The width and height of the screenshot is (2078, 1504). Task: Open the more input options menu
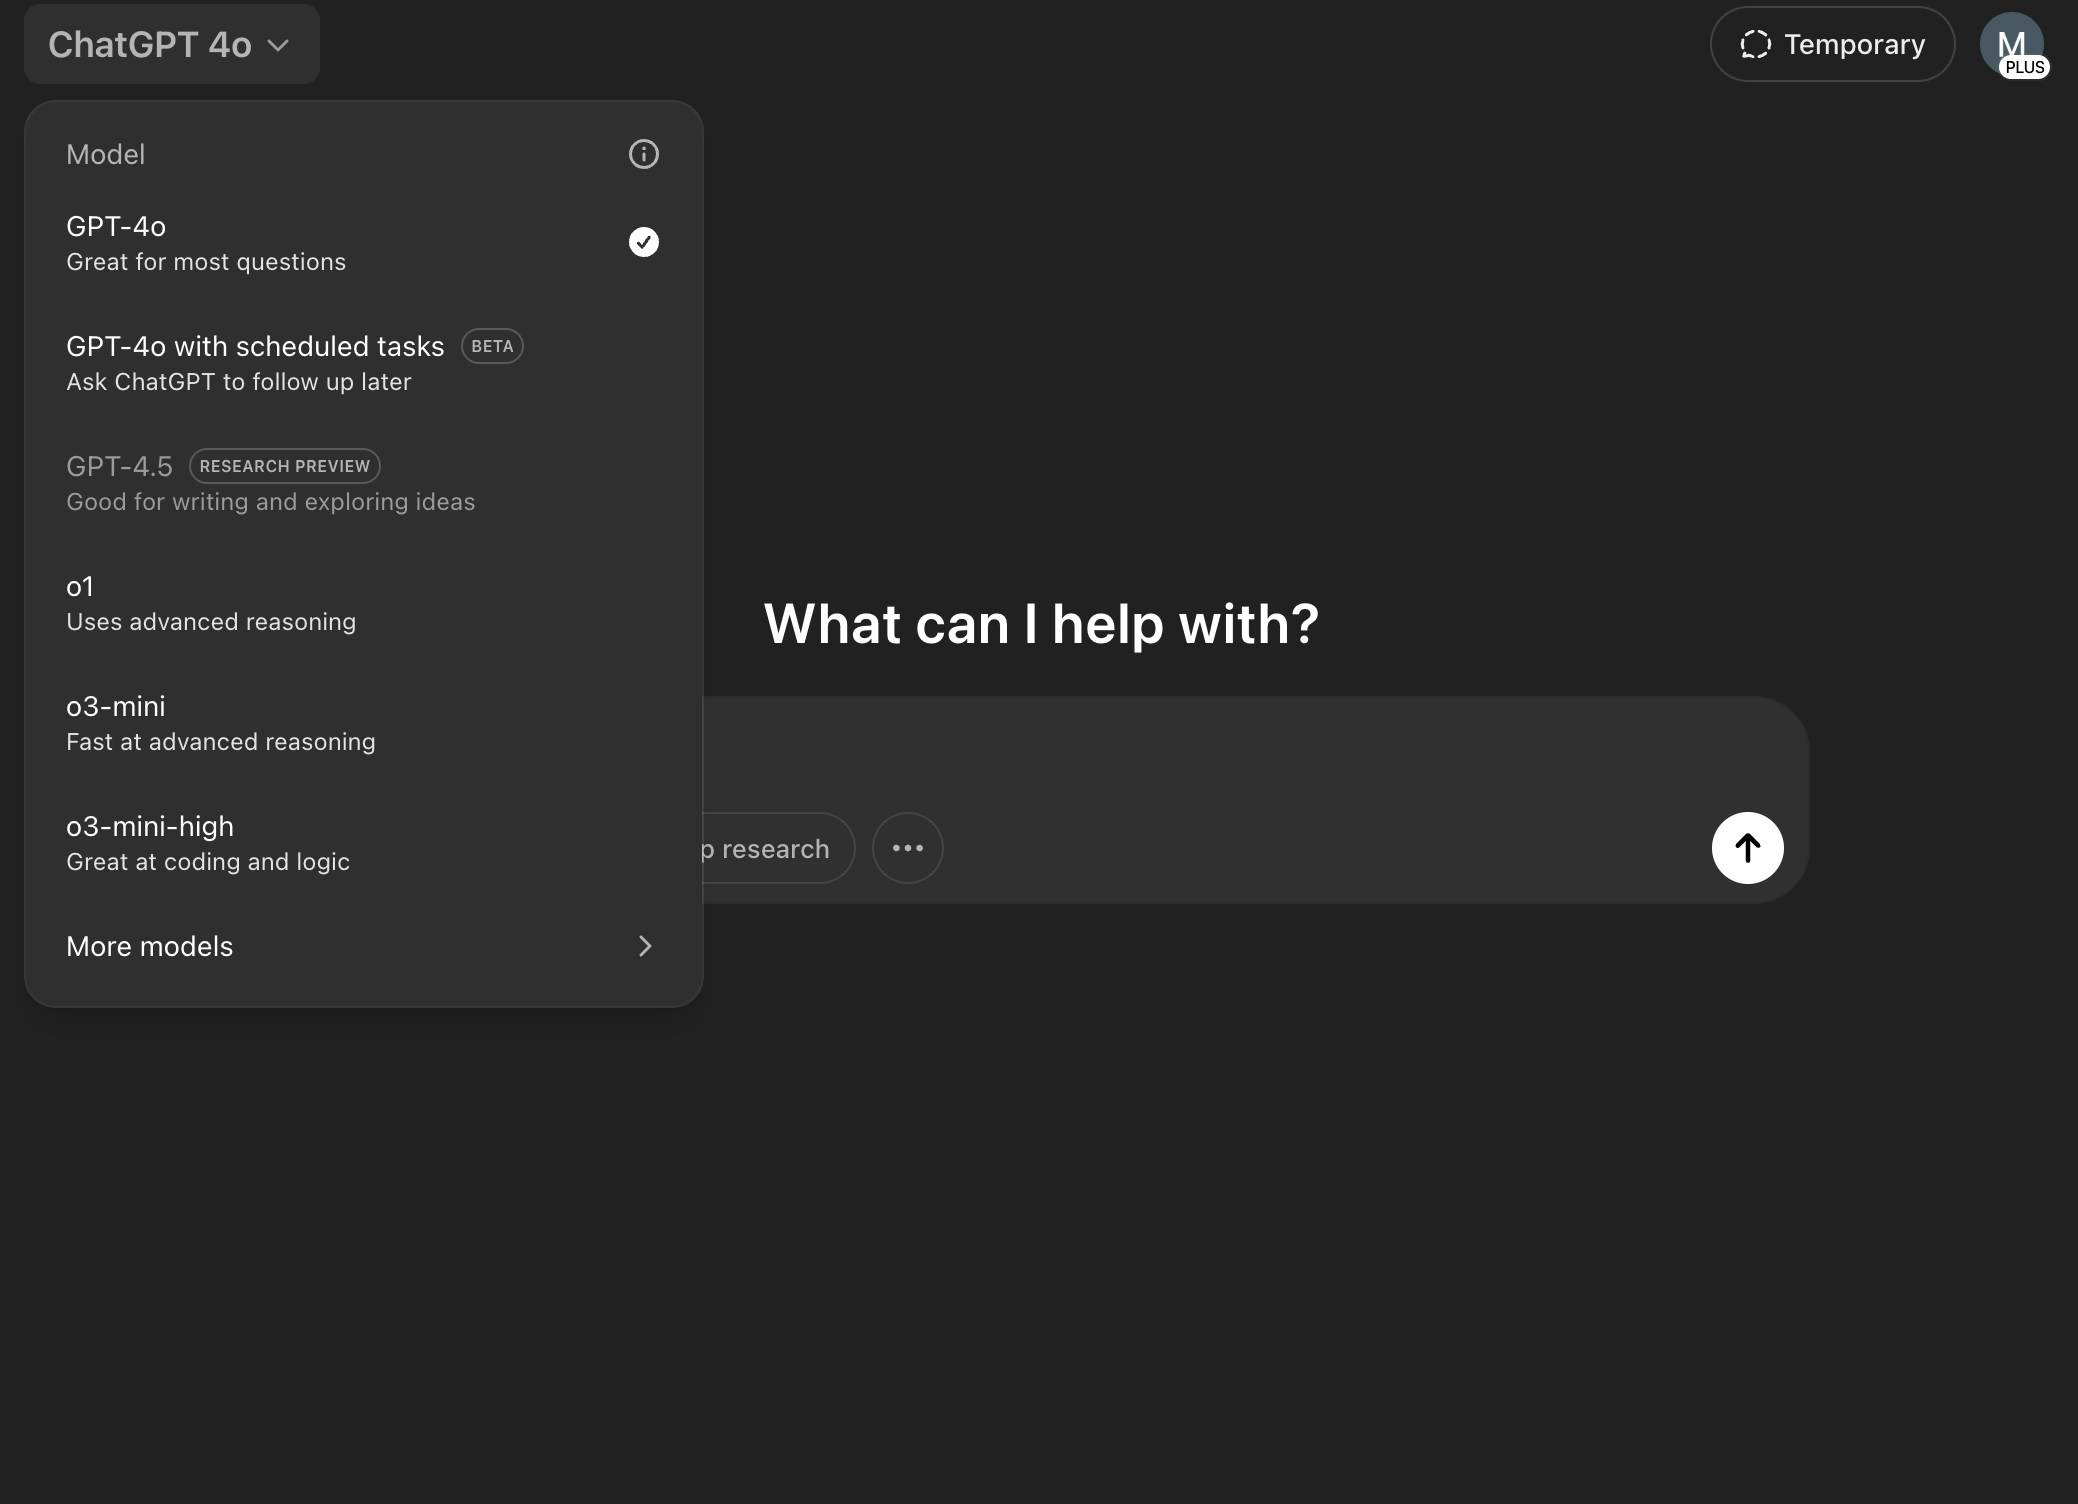coord(907,847)
